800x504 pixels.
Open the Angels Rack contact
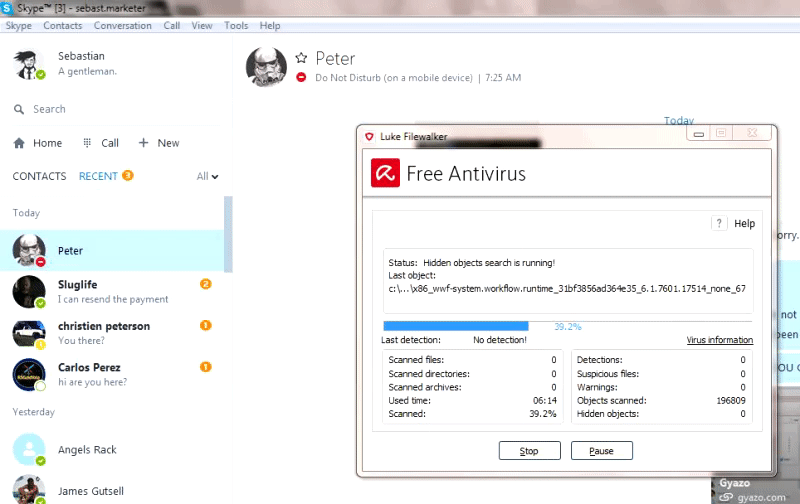(112, 449)
